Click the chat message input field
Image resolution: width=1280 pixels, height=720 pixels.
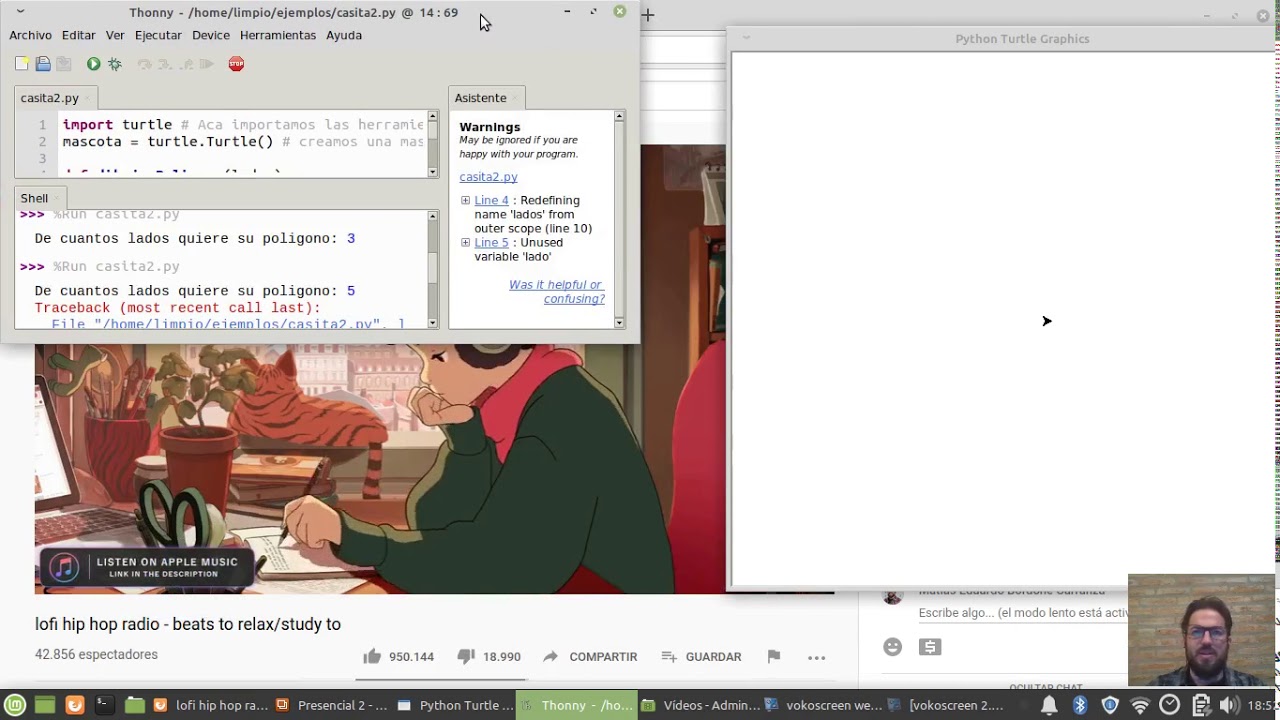[1022, 613]
